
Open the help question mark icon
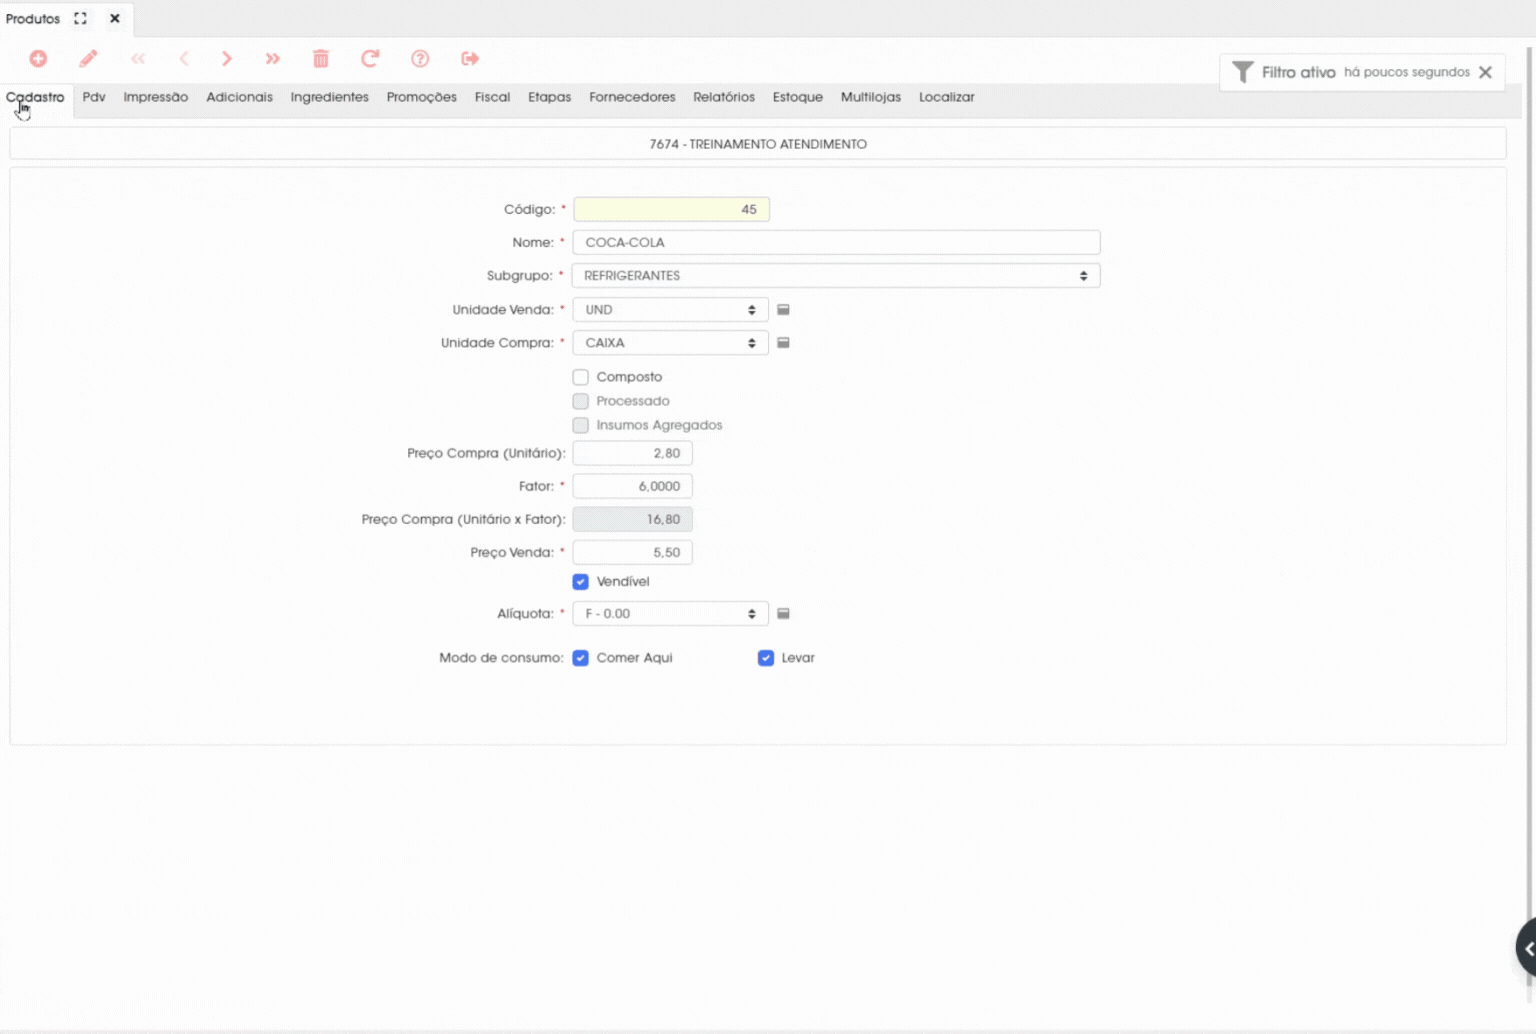[x=420, y=59]
